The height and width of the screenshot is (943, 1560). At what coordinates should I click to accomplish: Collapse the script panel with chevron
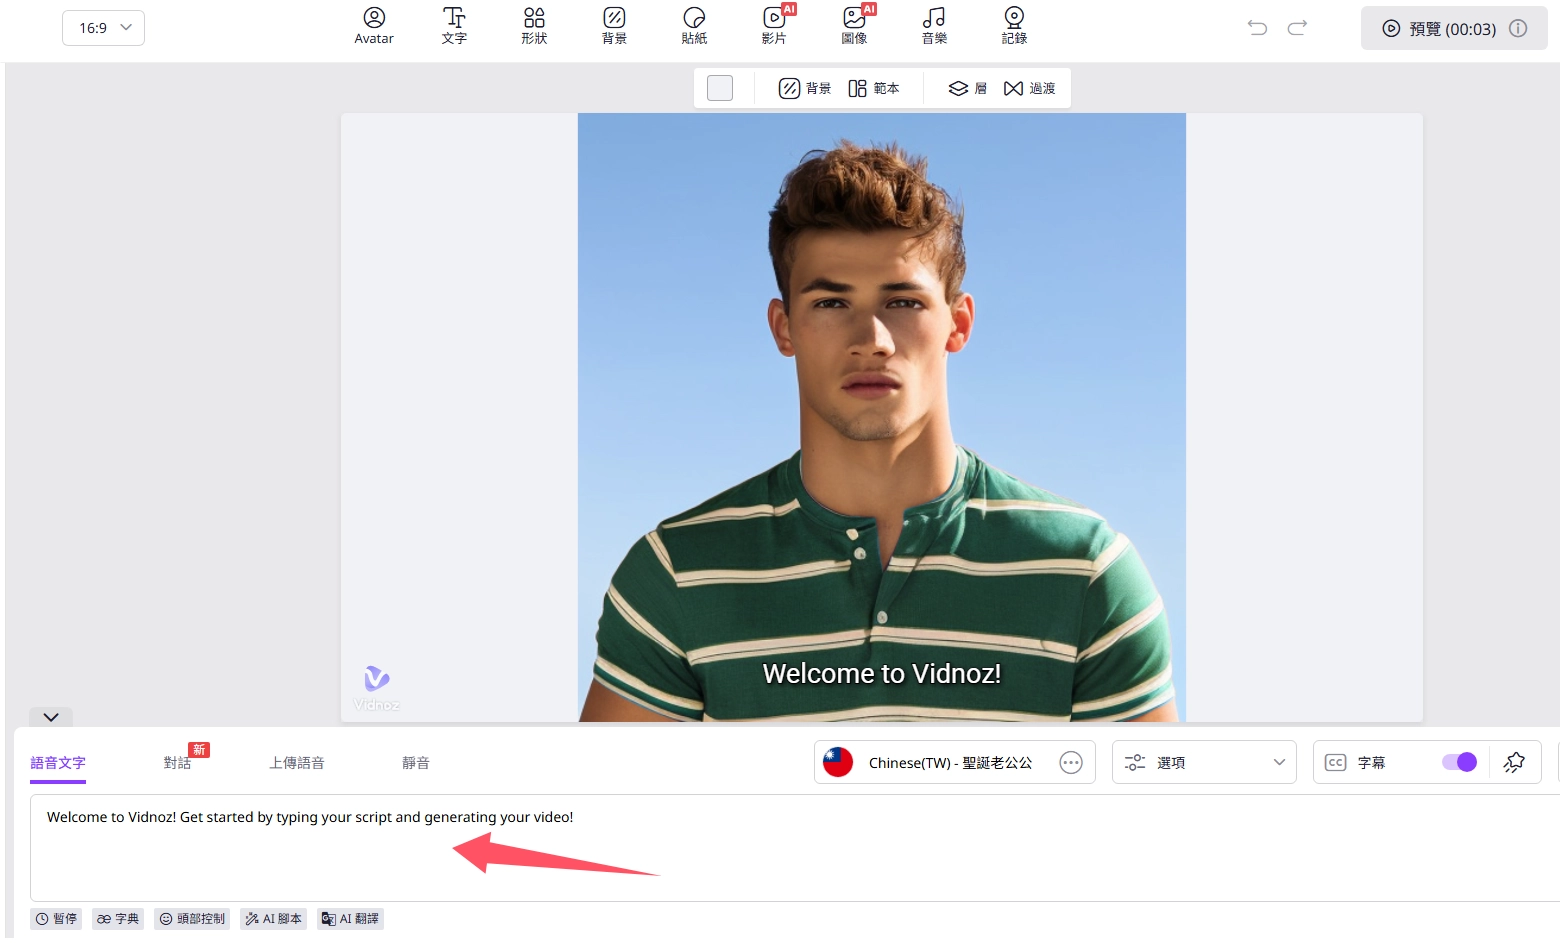point(51,717)
